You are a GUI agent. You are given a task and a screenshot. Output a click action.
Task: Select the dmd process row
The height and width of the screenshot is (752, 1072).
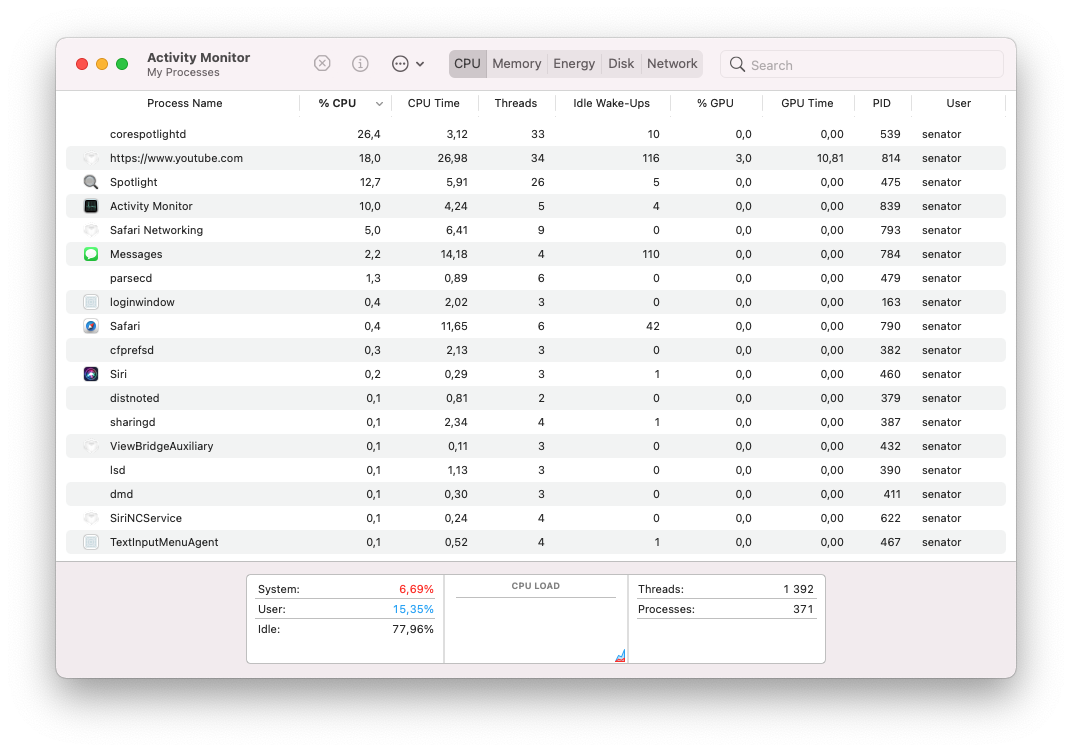[536, 494]
